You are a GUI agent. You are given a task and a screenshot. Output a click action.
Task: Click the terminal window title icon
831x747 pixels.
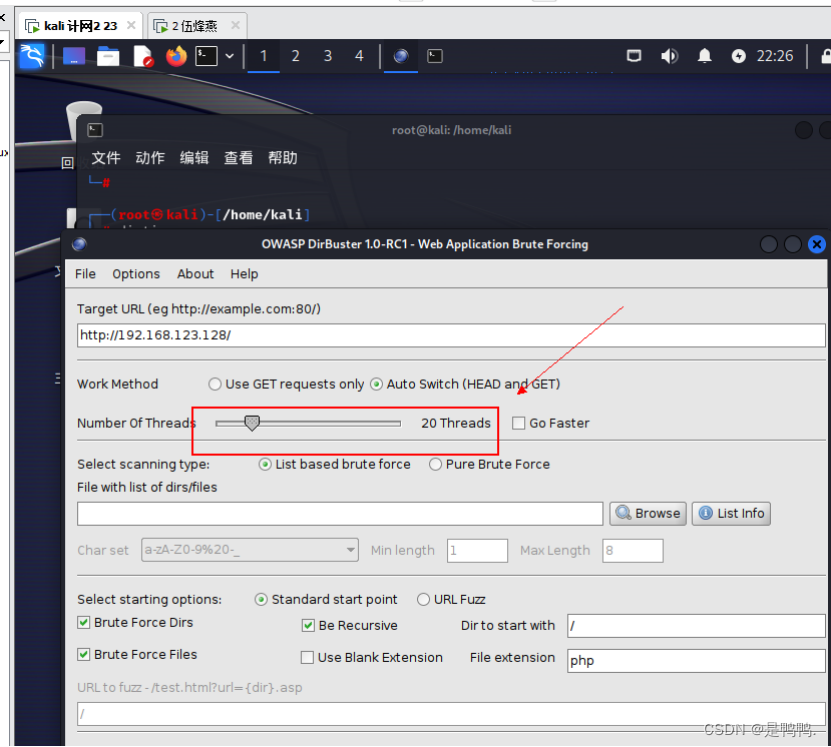pyautogui.click(x=95, y=130)
